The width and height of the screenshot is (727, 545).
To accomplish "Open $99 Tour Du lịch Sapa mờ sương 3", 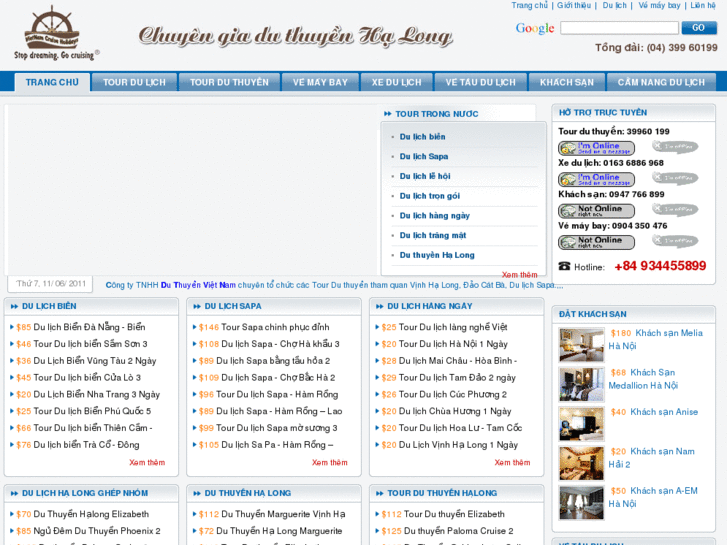I will point(268,428).
